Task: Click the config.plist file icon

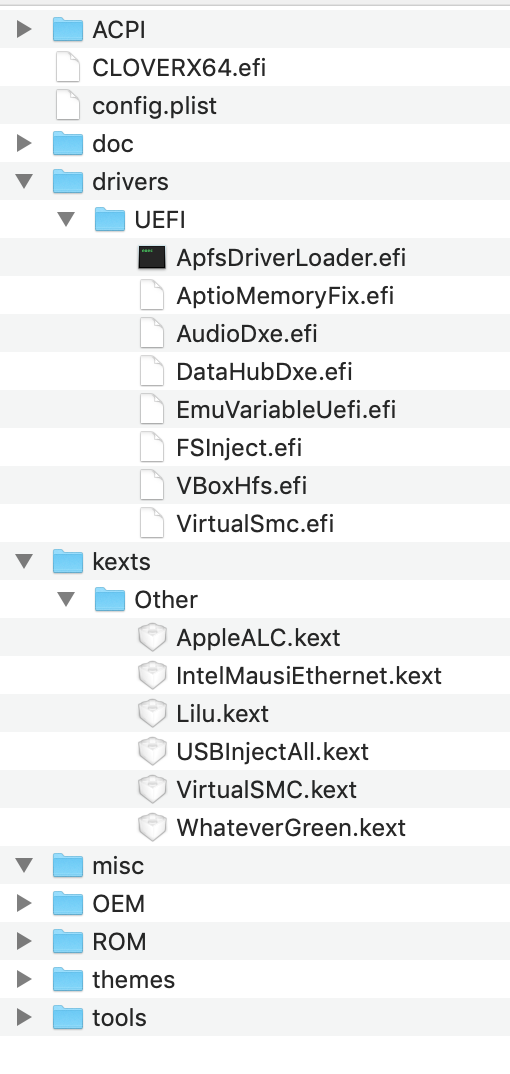Action: tap(67, 105)
